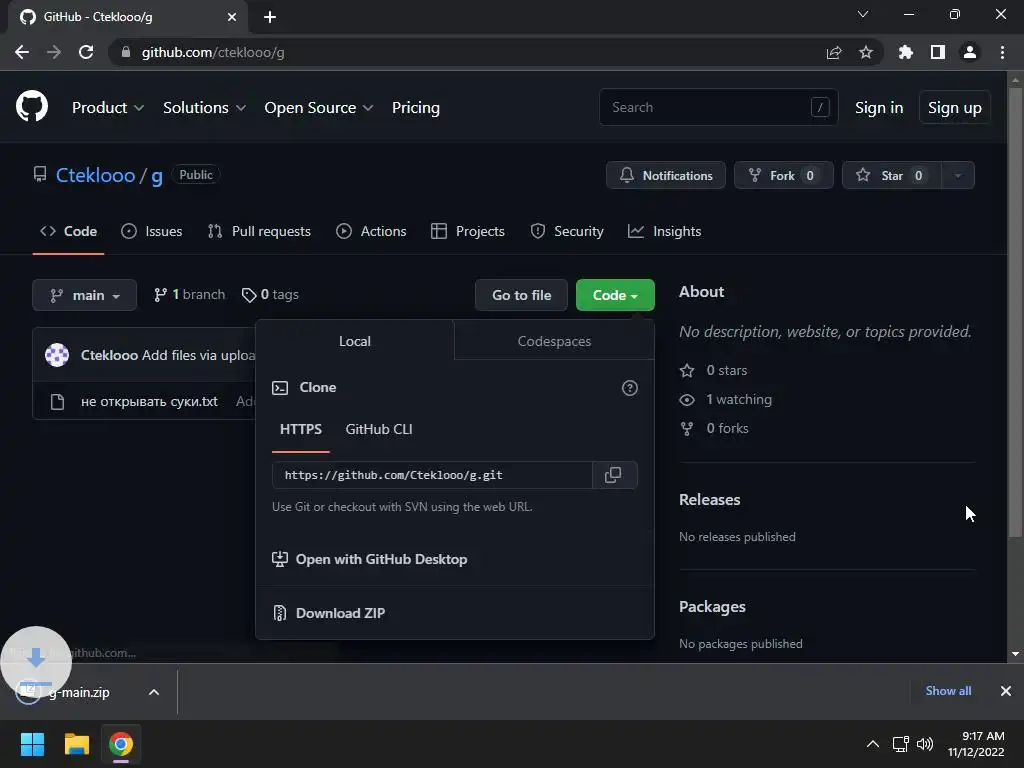The height and width of the screenshot is (768, 1024).
Task: Open the volume speaker tray icon
Action: click(925, 744)
